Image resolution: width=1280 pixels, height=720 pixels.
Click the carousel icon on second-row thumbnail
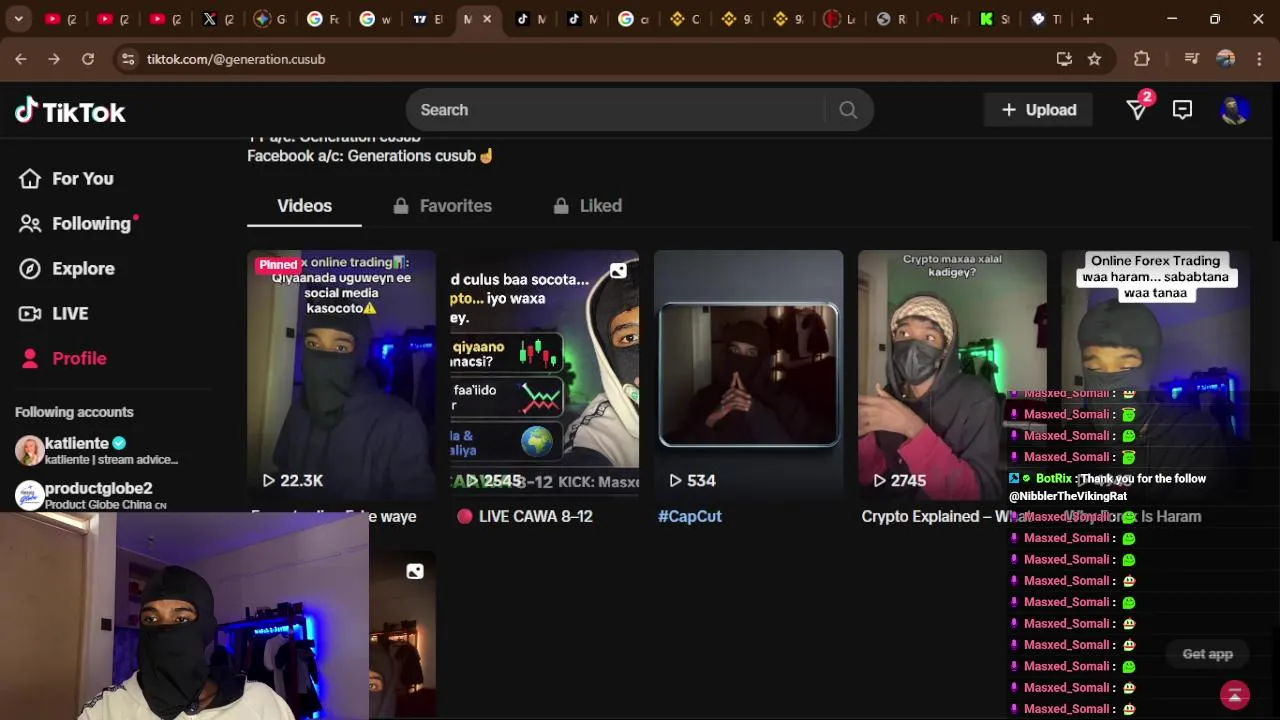click(415, 571)
